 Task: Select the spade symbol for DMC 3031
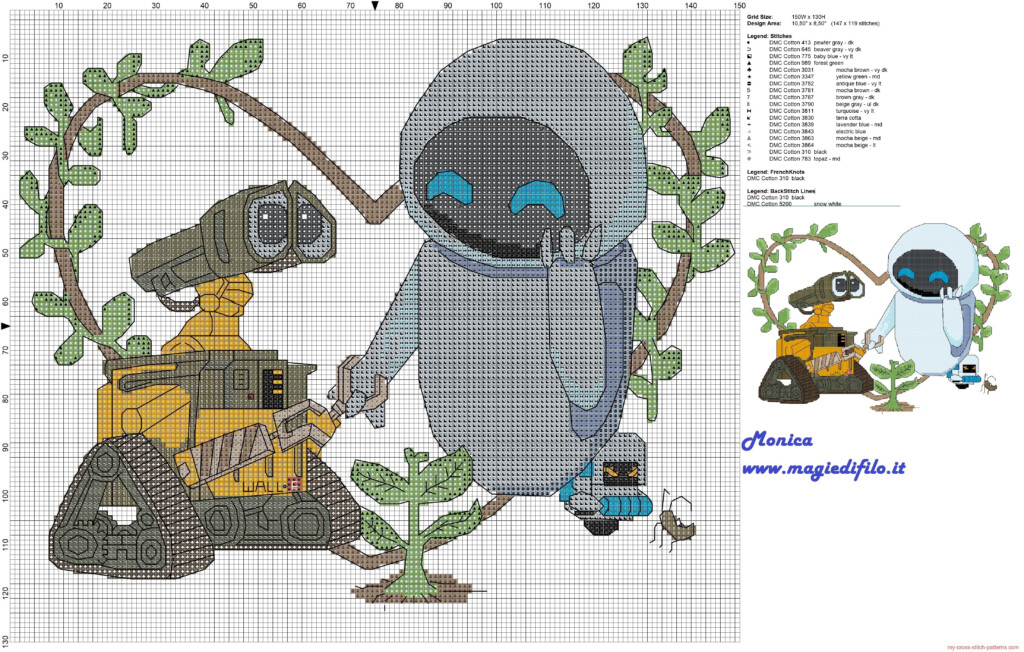(x=749, y=70)
